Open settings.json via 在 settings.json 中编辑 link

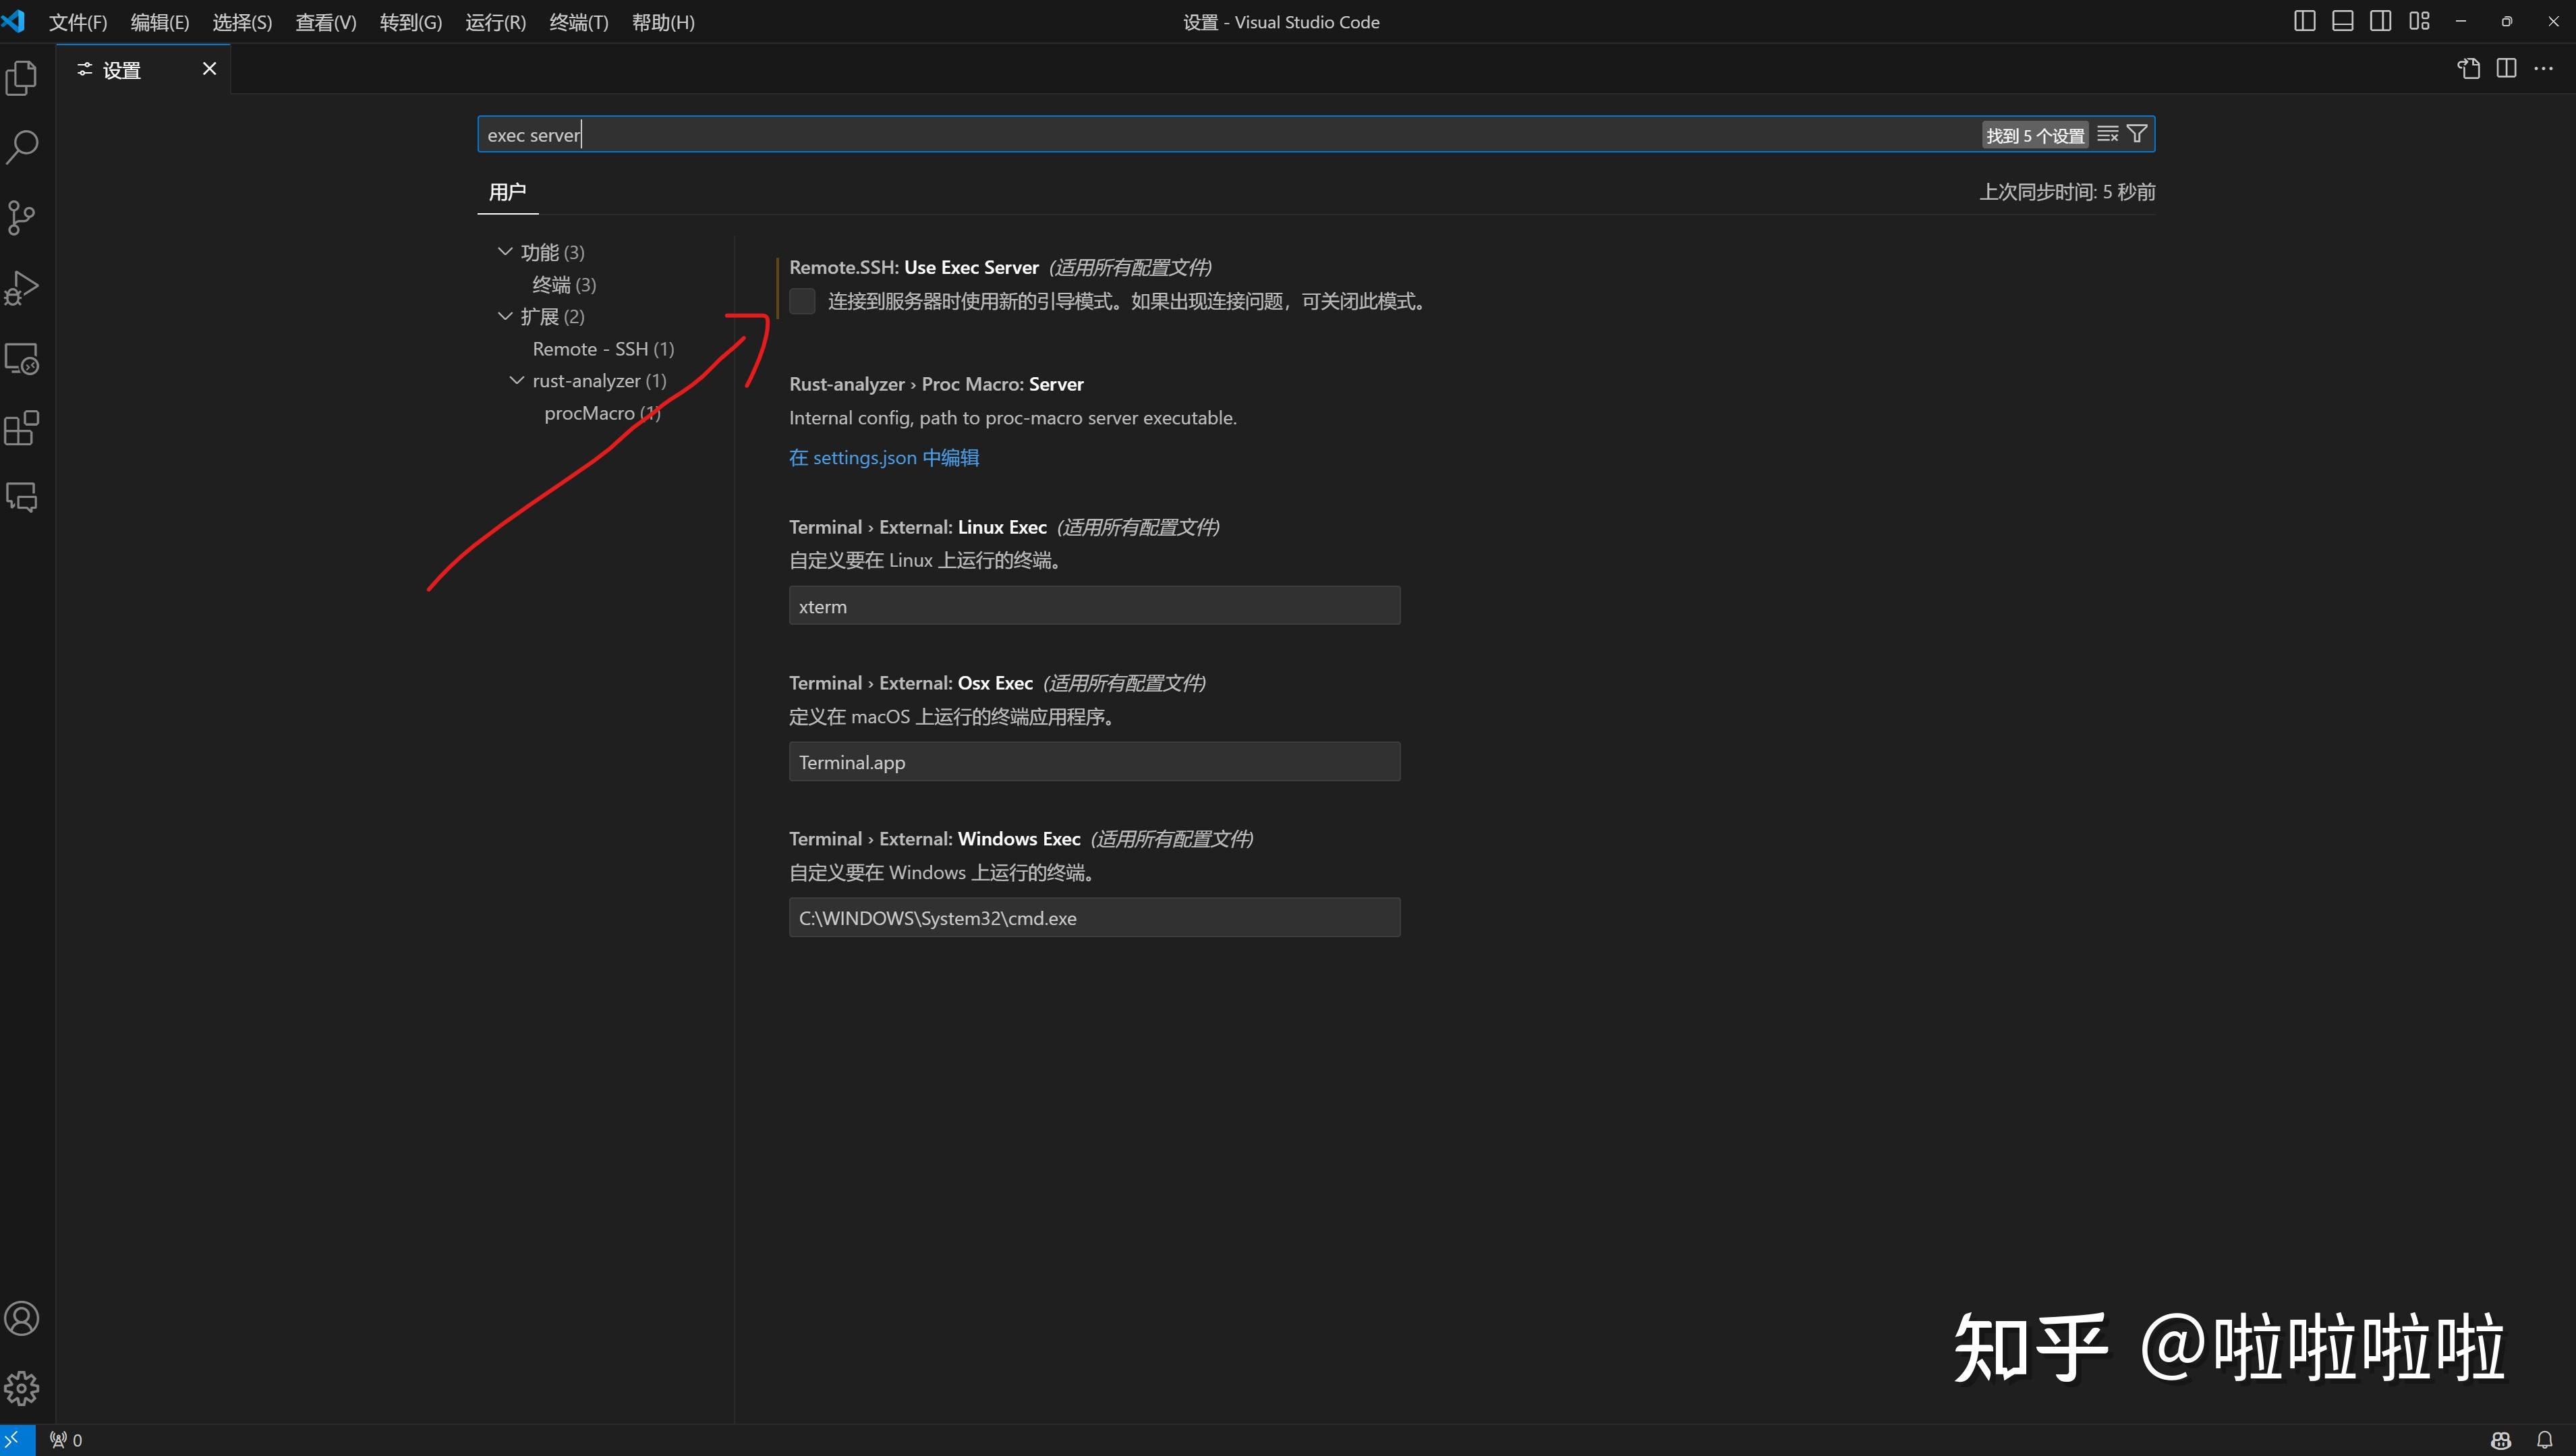click(x=882, y=457)
